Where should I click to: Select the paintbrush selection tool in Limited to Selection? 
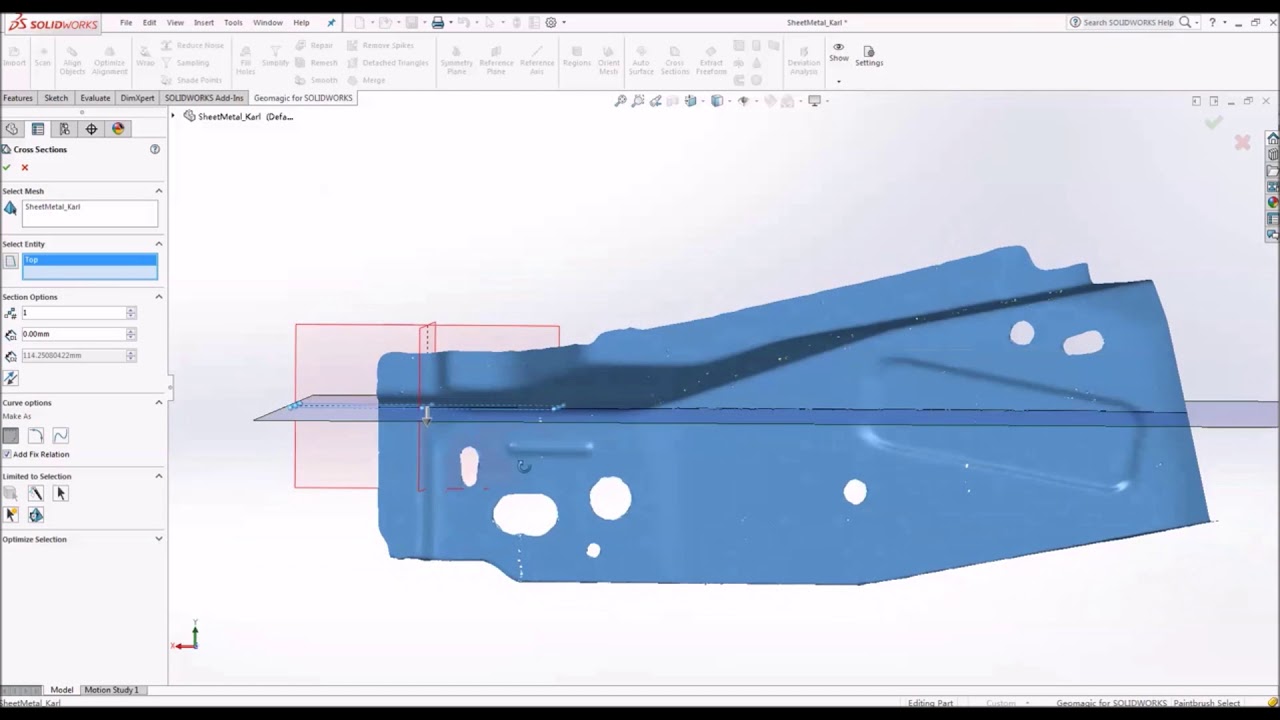[x=35, y=493]
